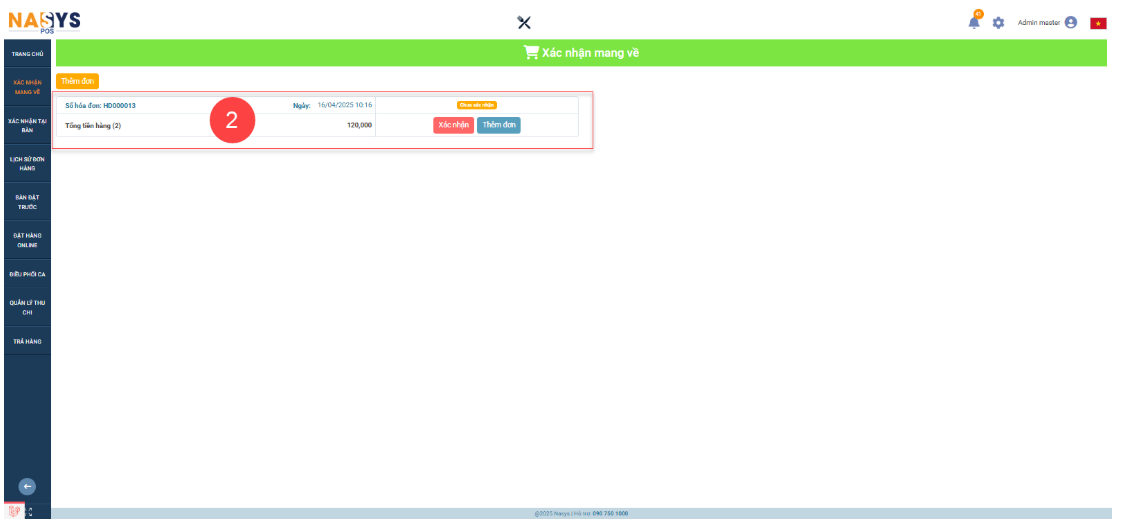Open Xác nhận tại bàn page

tap(28, 125)
